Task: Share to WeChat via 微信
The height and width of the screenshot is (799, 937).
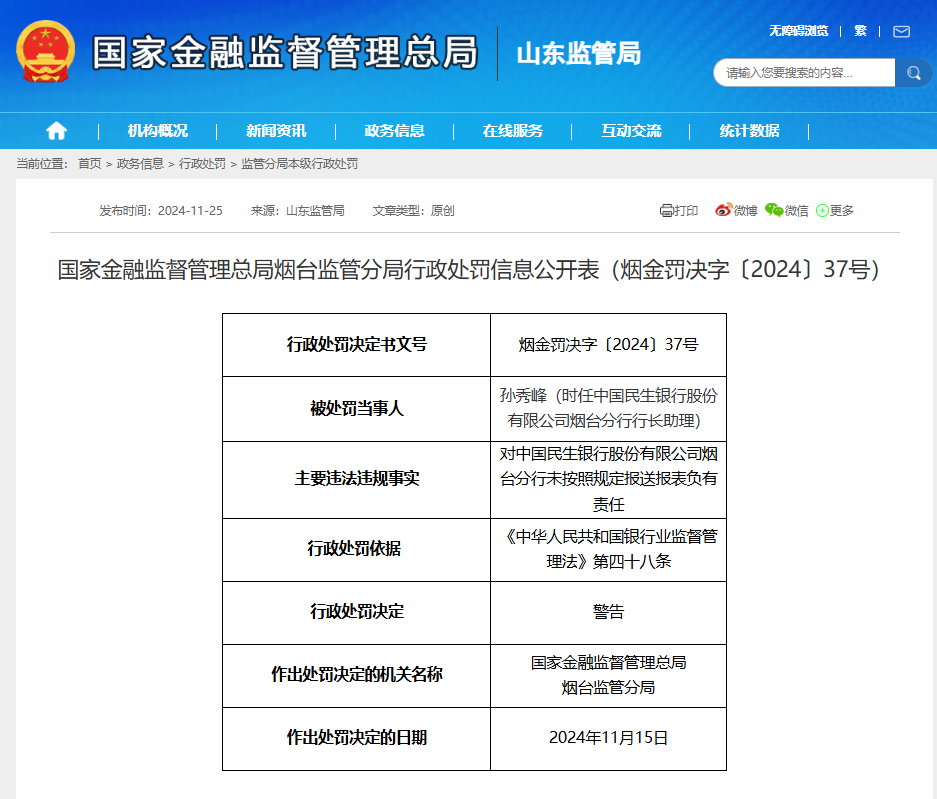Action: [786, 210]
